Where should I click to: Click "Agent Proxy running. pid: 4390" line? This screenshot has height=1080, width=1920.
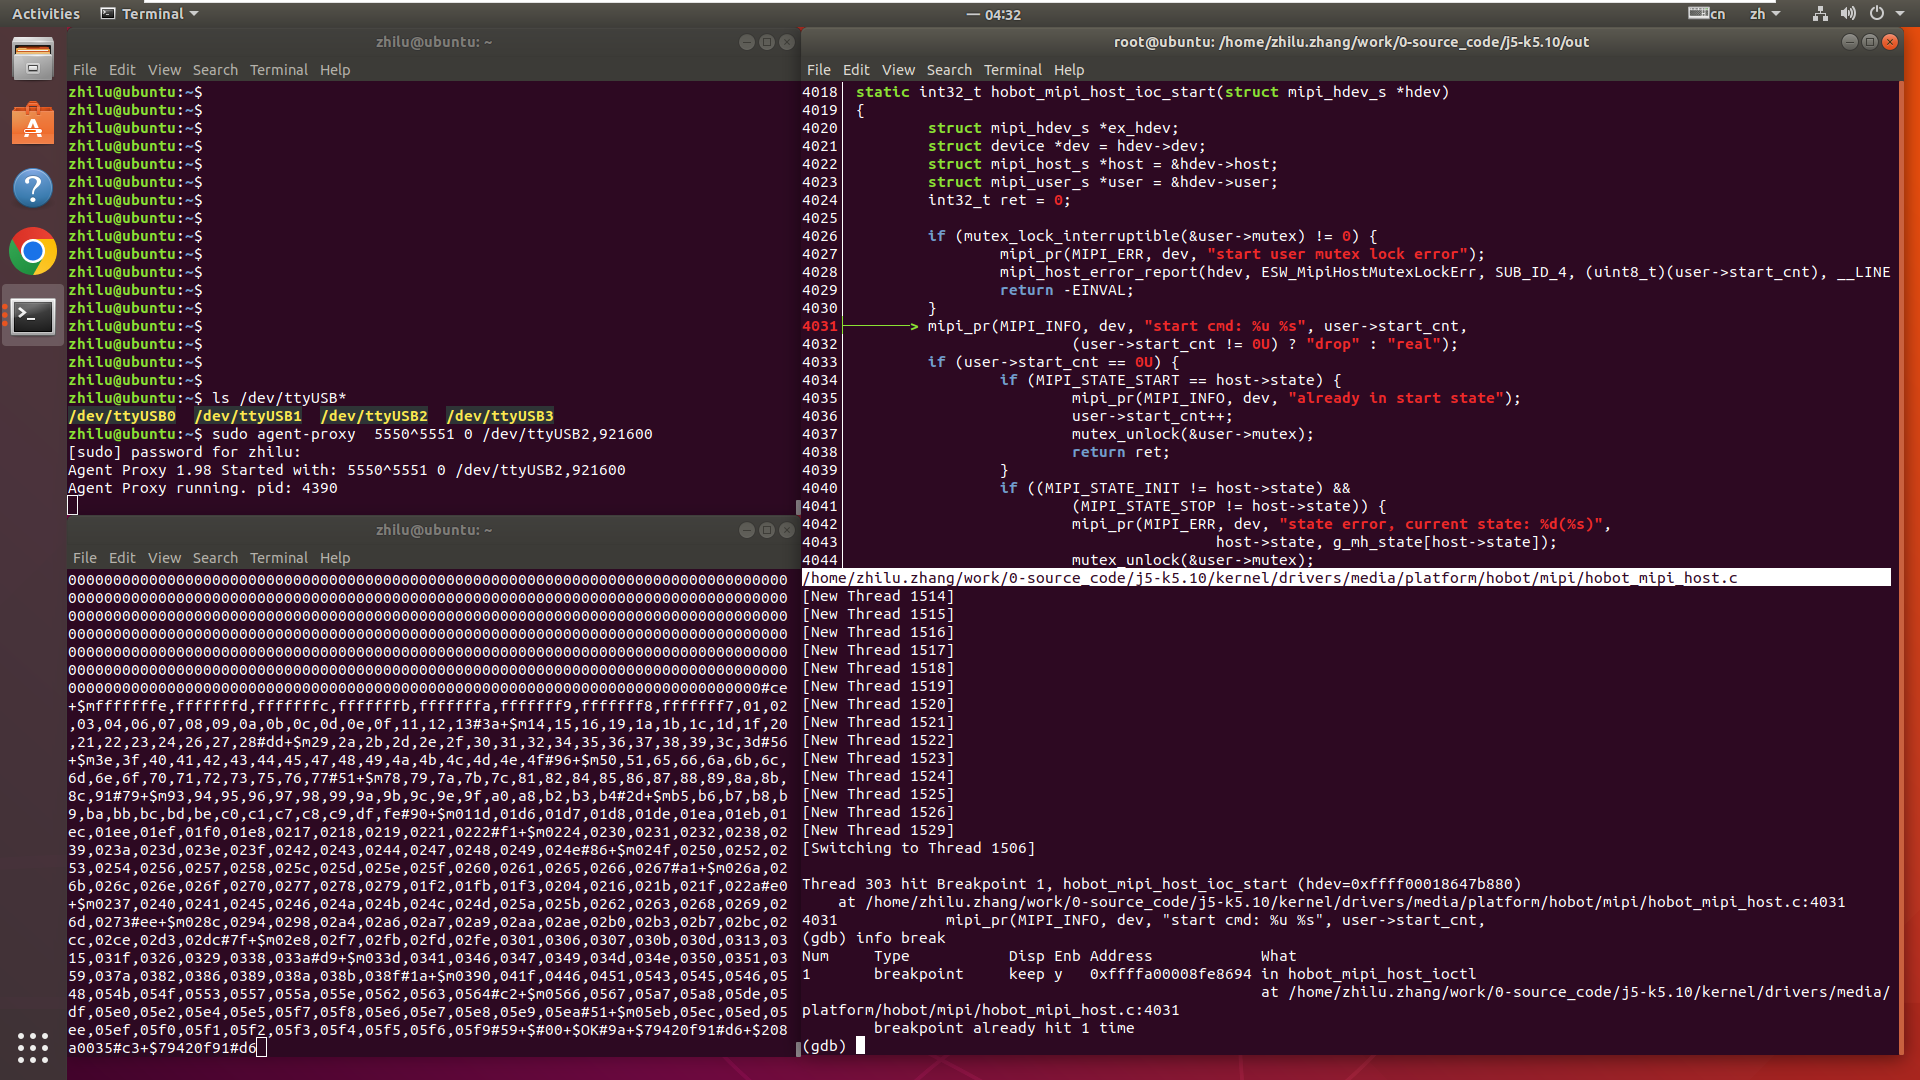point(203,488)
